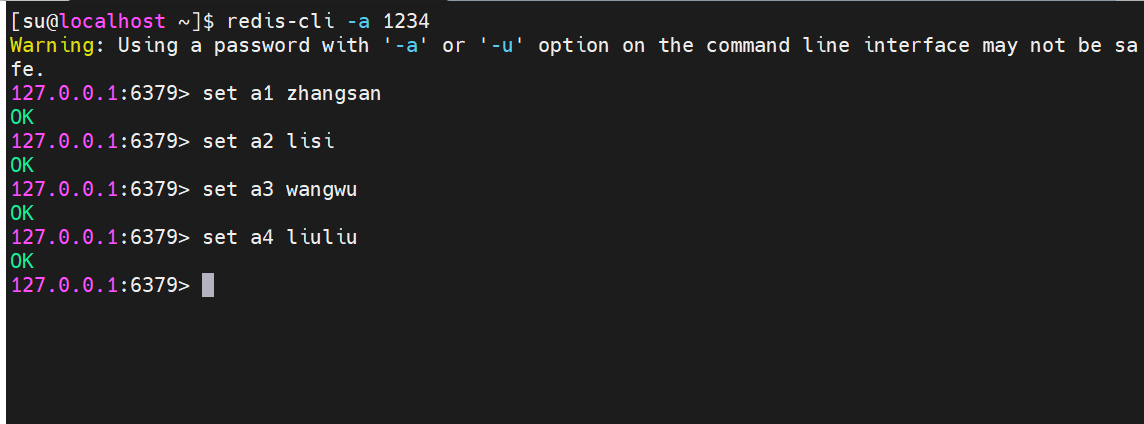This screenshot has width=1144, height=424.
Task: Click the OK response under set a2
Action: pyautogui.click(x=22, y=165)
